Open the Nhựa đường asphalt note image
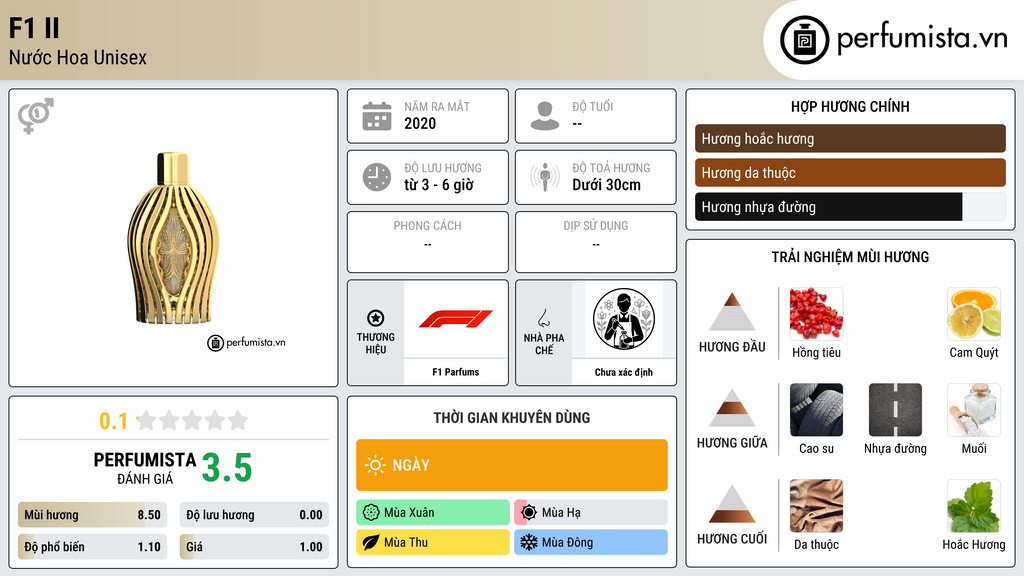Image resolution: width=1024 pixels, height=576 pixels. pos(895,409)
